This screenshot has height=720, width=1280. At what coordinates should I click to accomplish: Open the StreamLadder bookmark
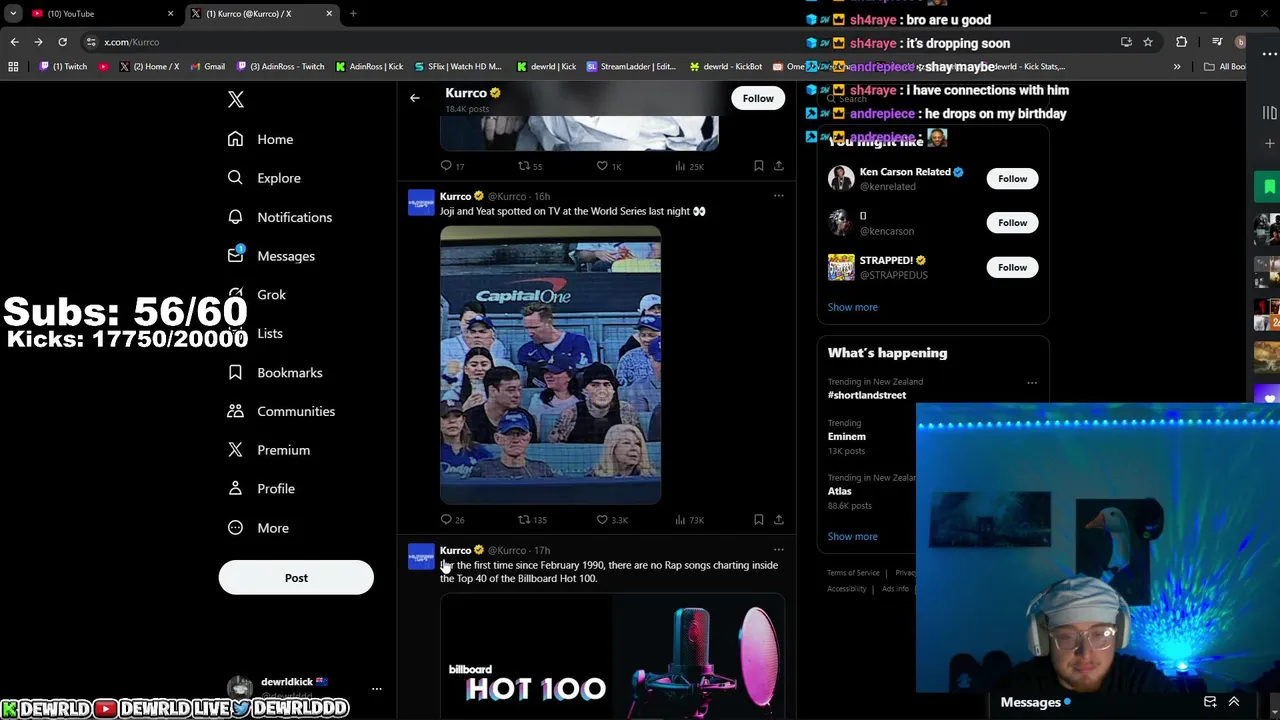632,67
